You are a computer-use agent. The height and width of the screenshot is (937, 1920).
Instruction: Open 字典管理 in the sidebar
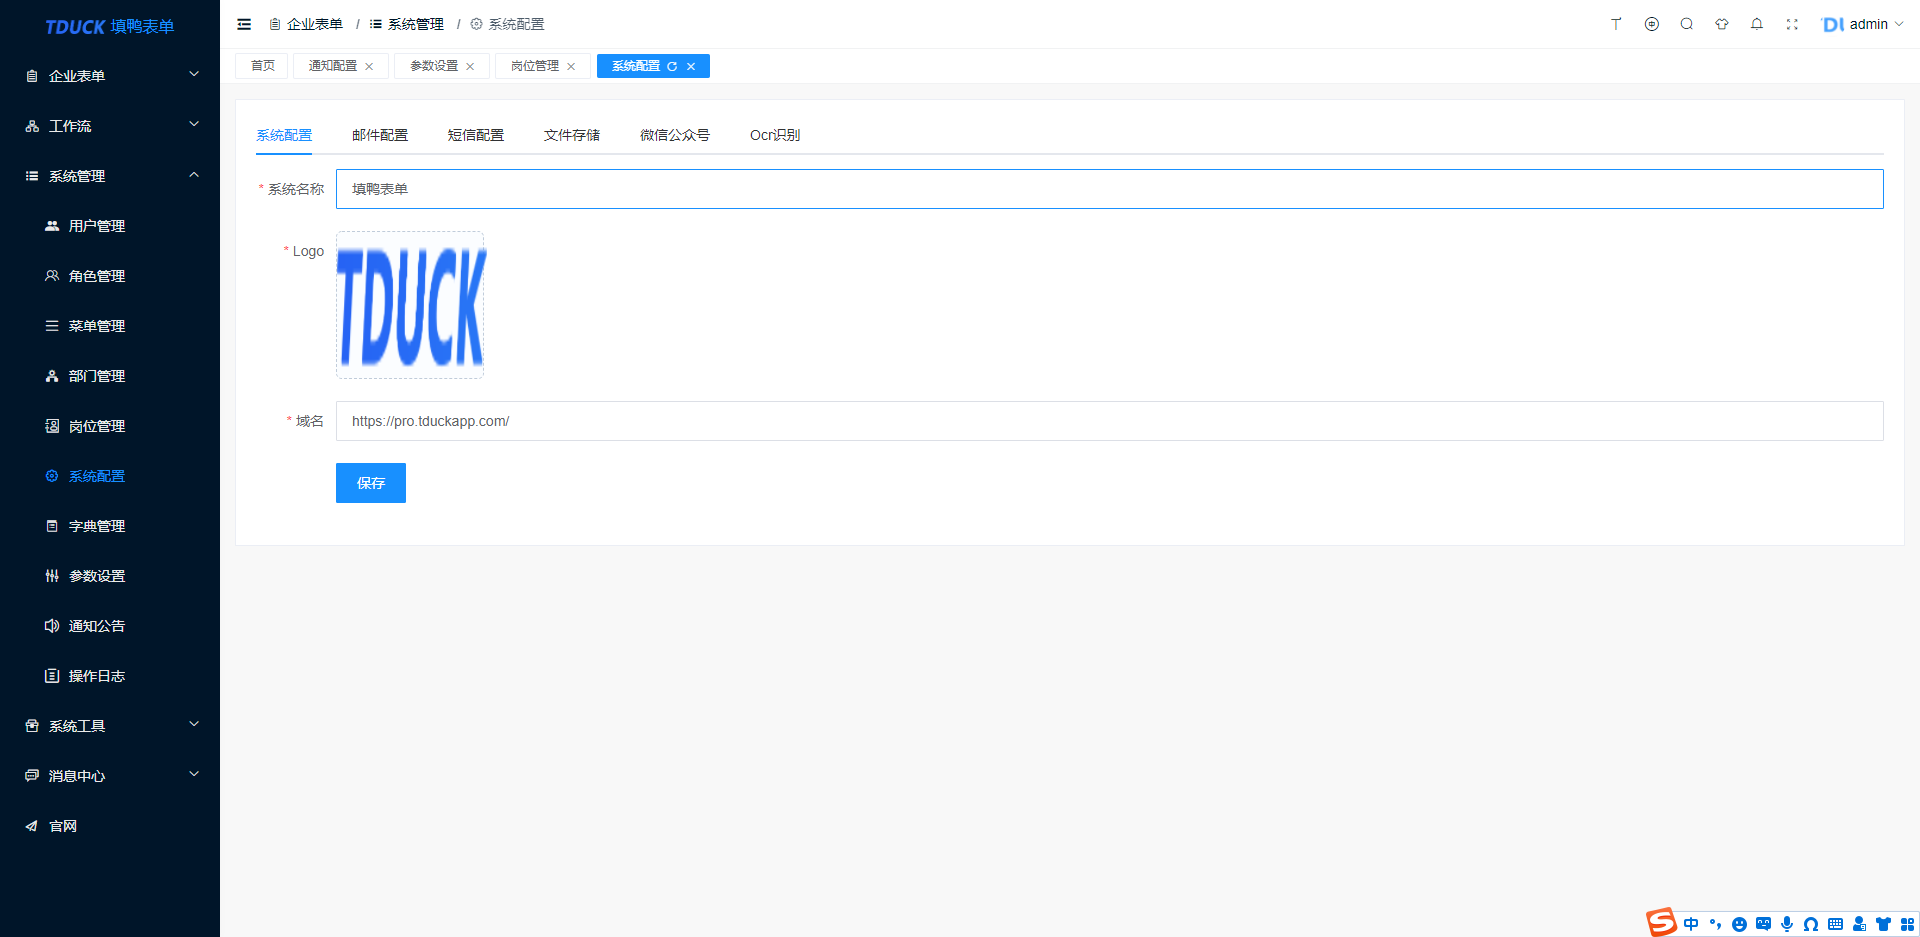coord(110,526)
